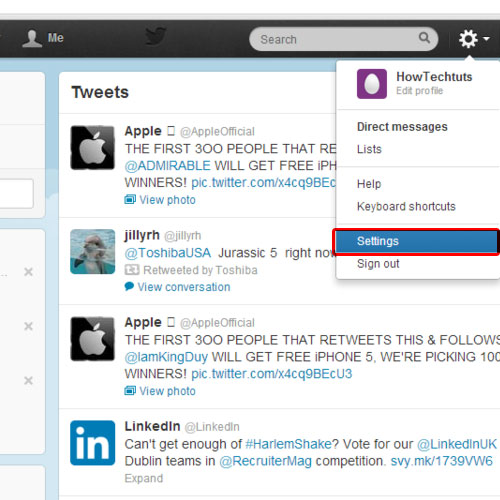Click inside the Search field
The width and height of the screenshot is (500, 500).
pyautogui.click(x=343, y=39)
